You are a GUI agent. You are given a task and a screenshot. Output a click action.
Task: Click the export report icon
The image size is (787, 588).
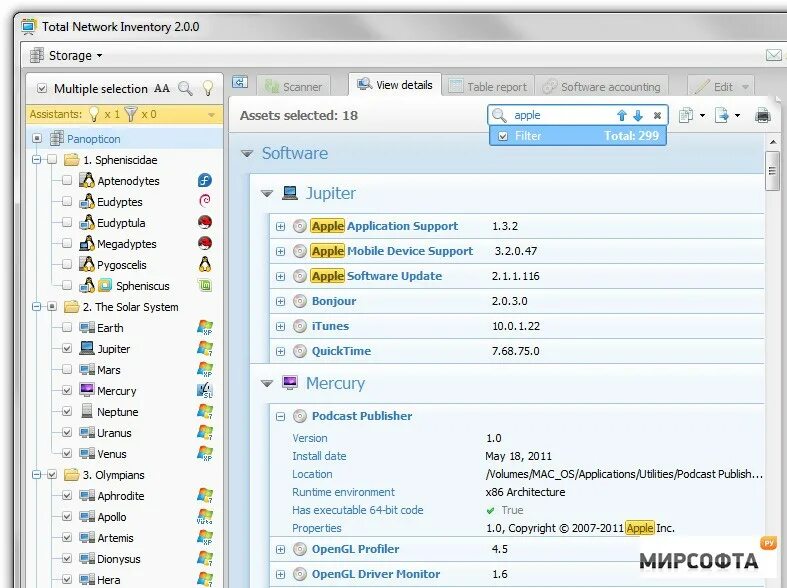[722, 115]
